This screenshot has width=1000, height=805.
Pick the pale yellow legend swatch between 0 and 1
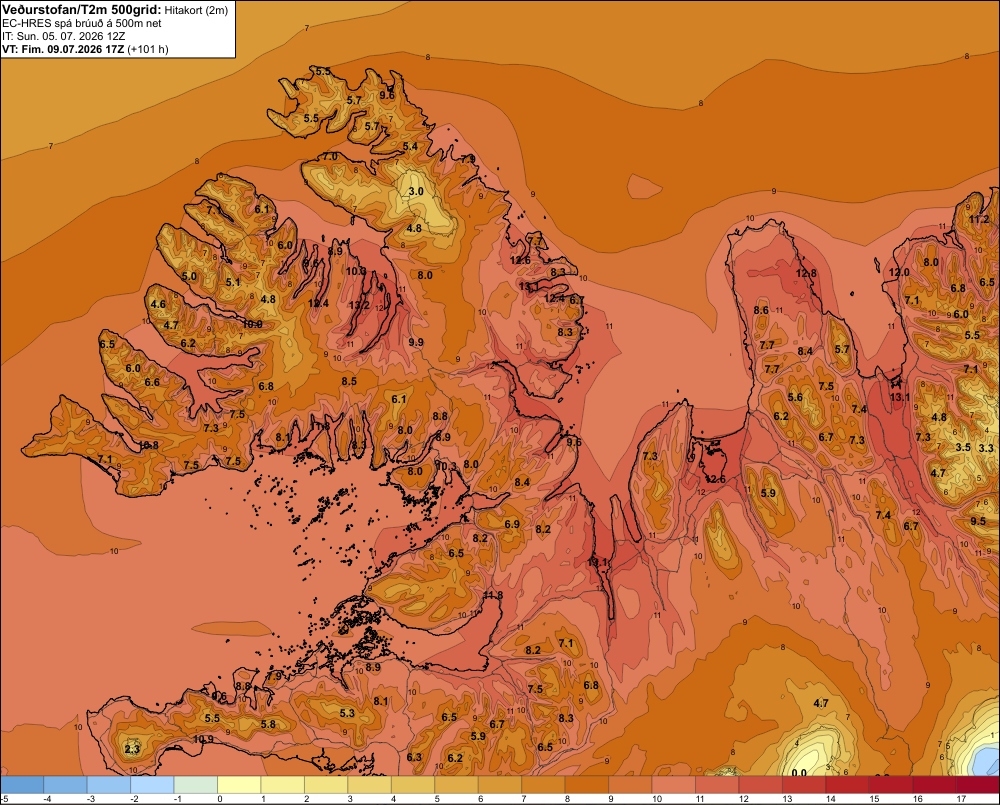pos(239,785)
